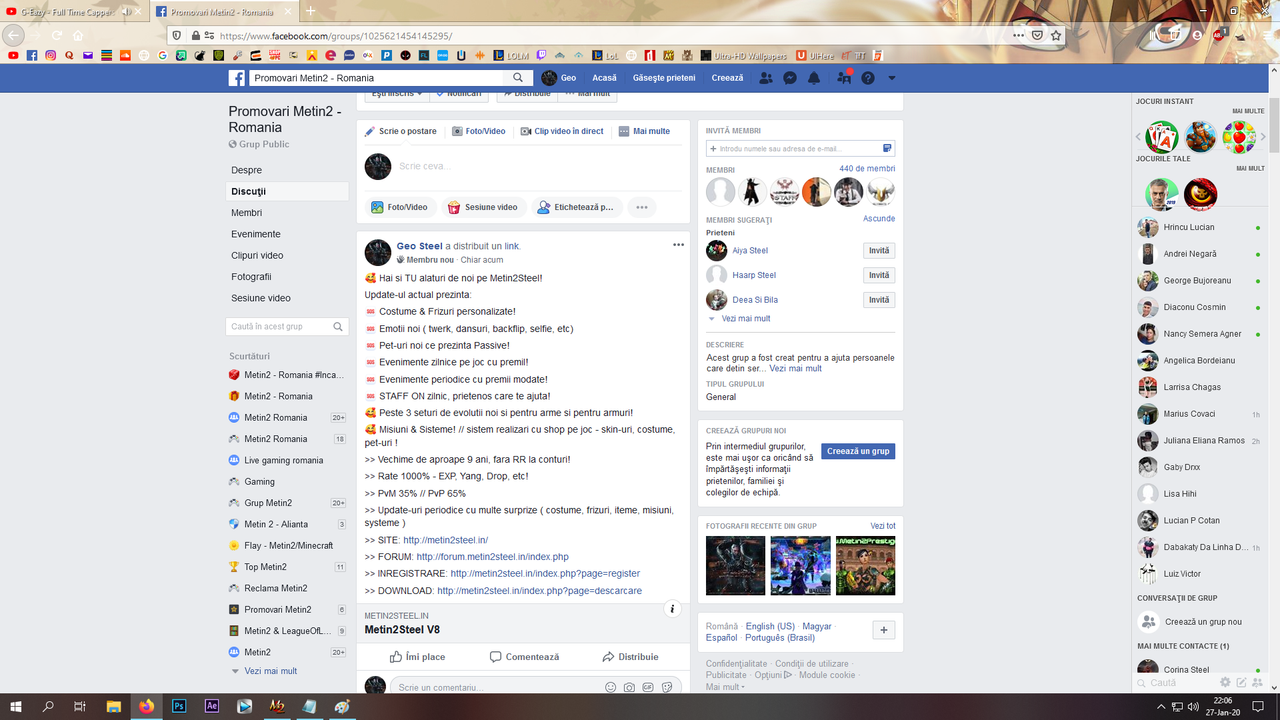Open File Explorer from the taskbar
Image resolution: width=1280 pixels, height=720 pixels.
[114, 706]
